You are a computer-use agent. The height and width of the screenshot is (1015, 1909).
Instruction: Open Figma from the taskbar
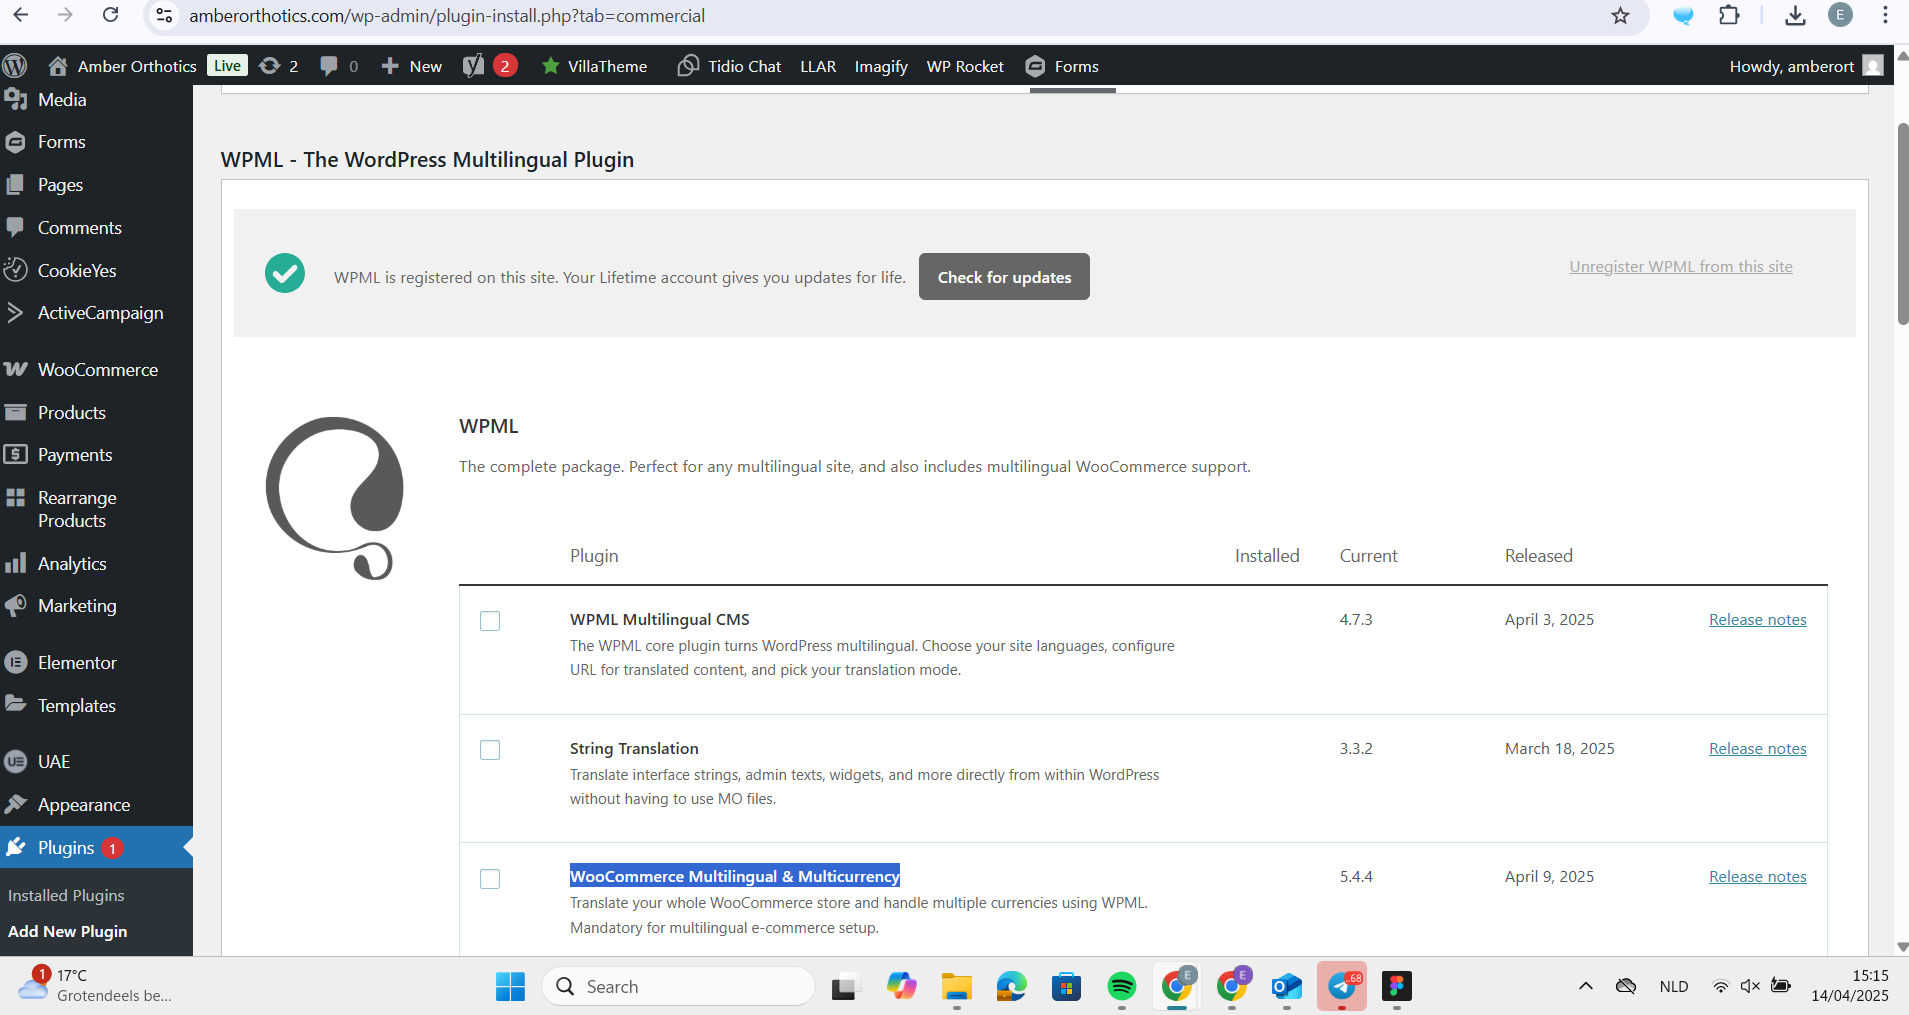click(1397, 987)
